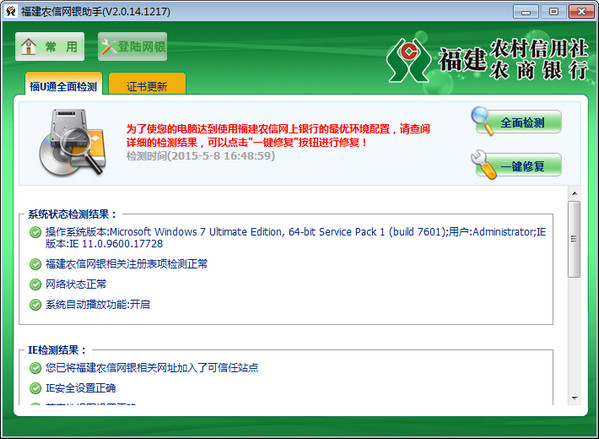Select 福建农信网银相关注册表项检测正常 text
Viewport: 599px width, 439px height.
tap(126, 264)
